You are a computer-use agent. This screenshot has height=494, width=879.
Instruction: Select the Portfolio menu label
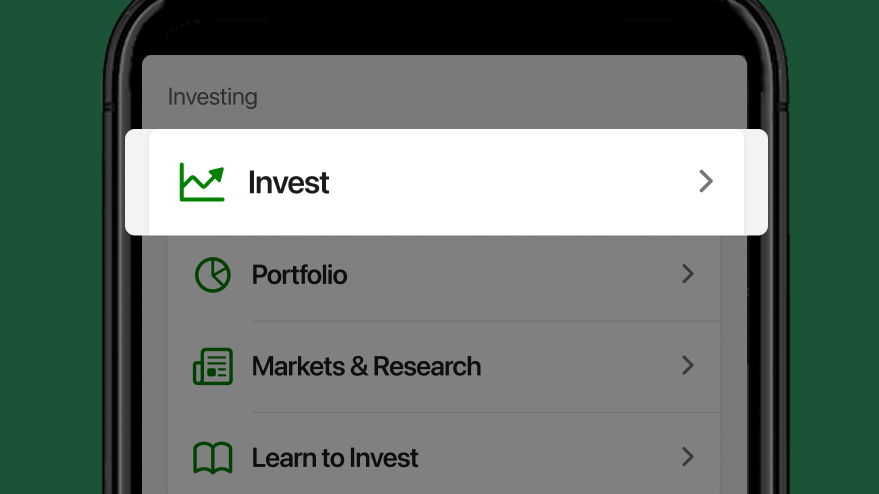point(299,275)
